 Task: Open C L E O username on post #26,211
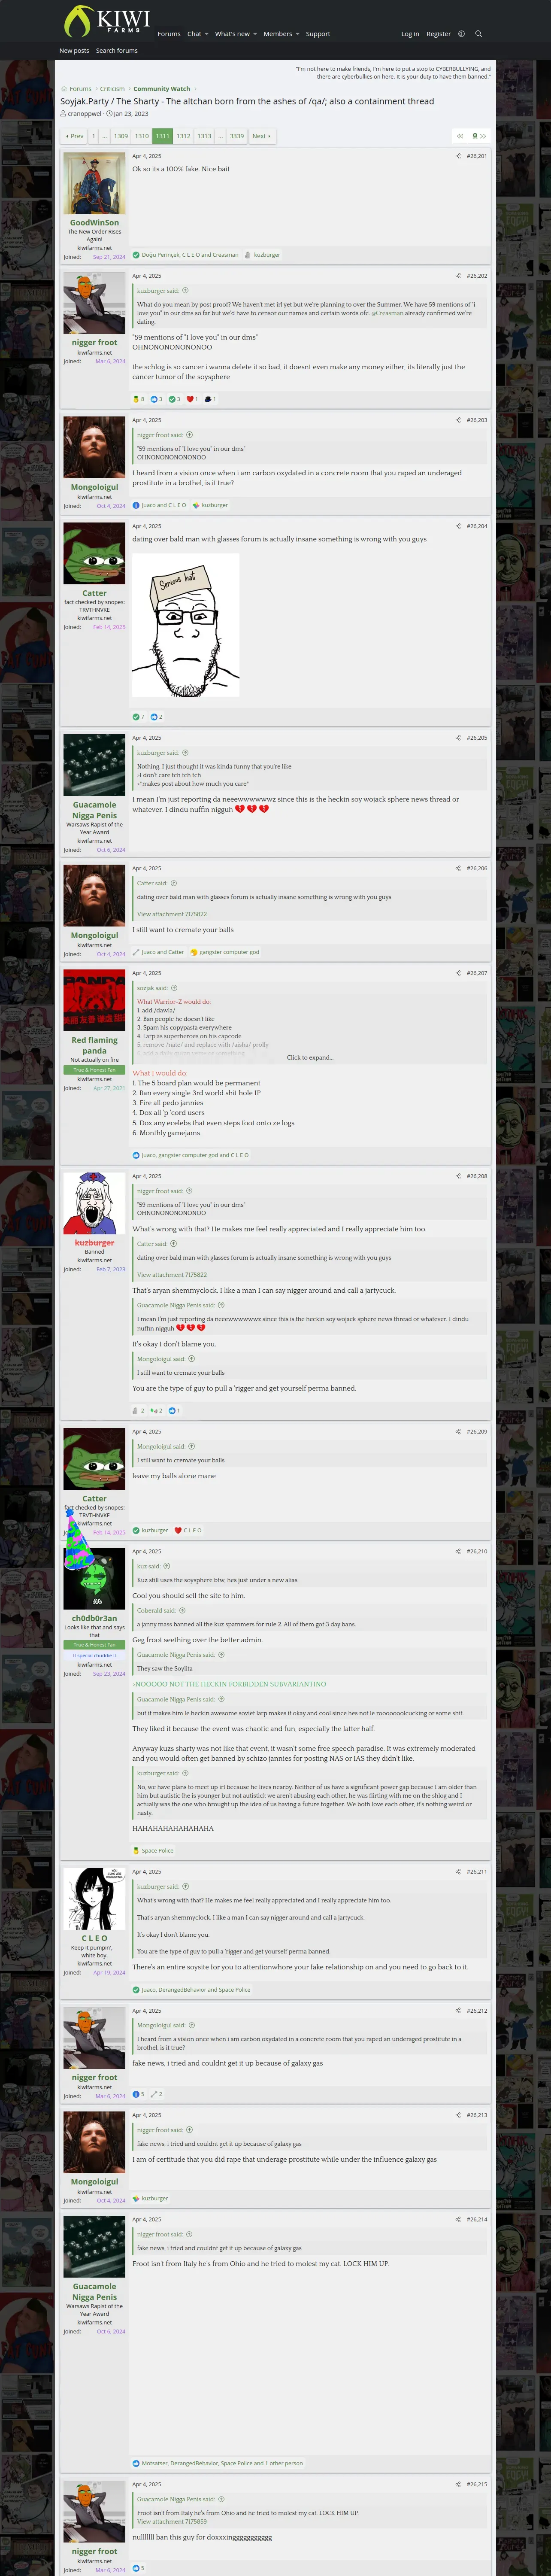[x=94, y=1938]
